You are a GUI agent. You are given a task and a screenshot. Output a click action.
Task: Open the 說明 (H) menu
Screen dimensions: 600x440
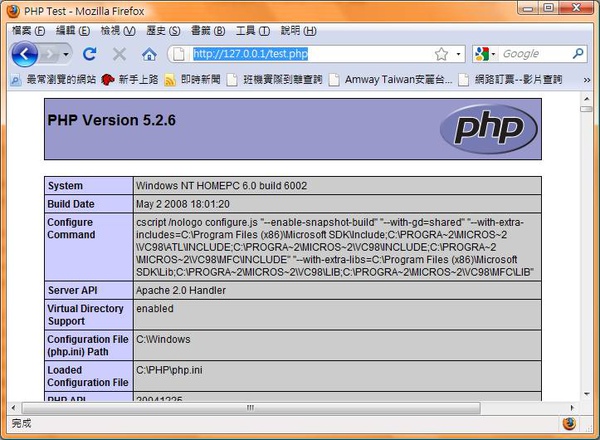pyautogui.click(x=298, y=31)
